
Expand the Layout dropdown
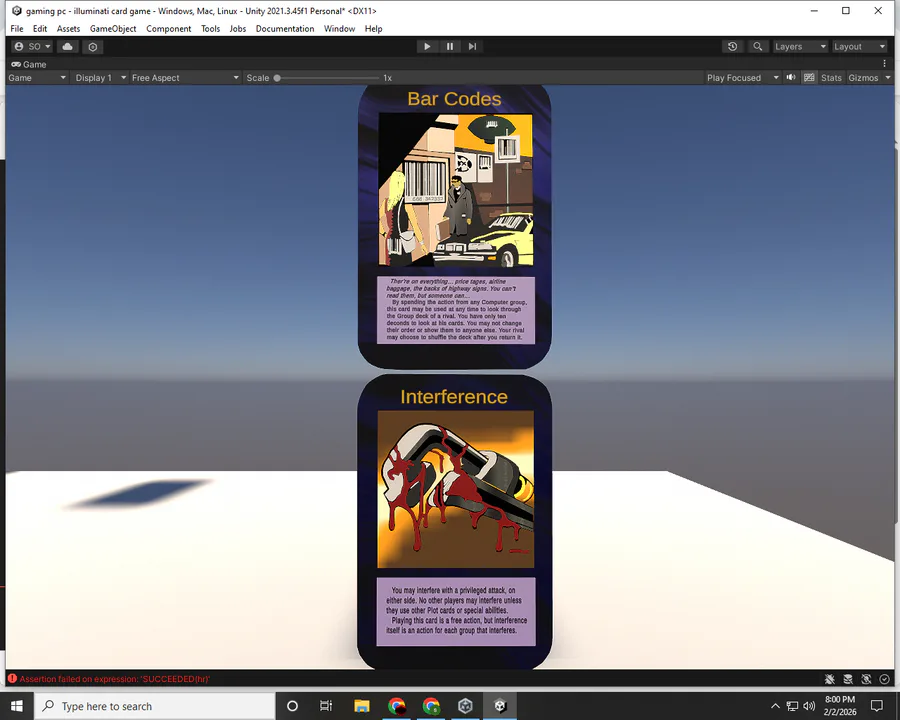tap(860, 47)
